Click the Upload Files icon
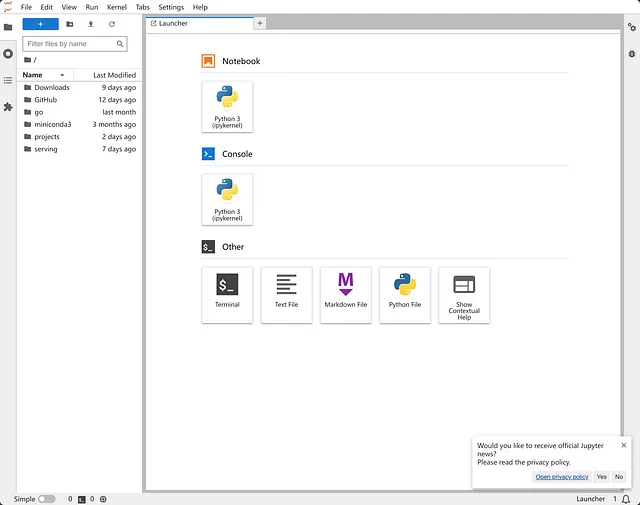The width and height of the screenshot is (640, 505). coord(91,24)
